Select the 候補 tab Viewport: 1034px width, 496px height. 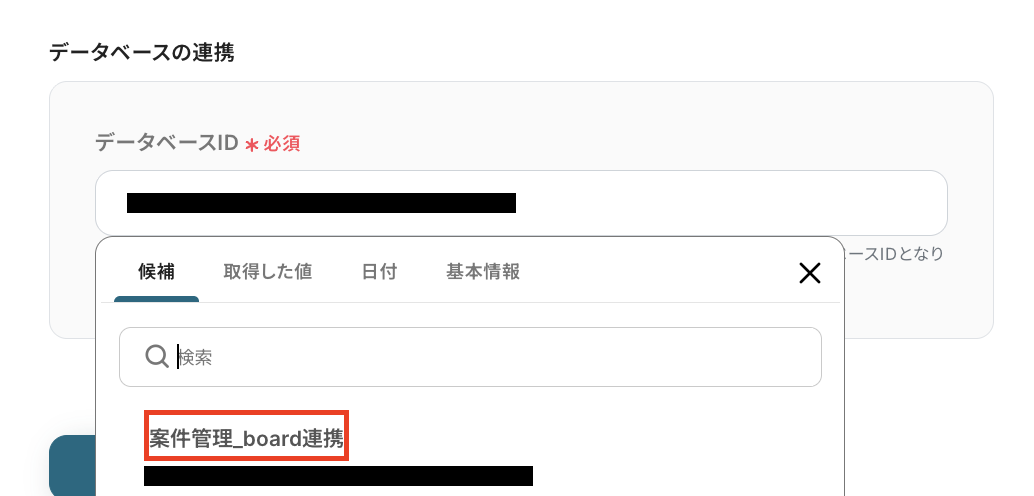point(156,271)
